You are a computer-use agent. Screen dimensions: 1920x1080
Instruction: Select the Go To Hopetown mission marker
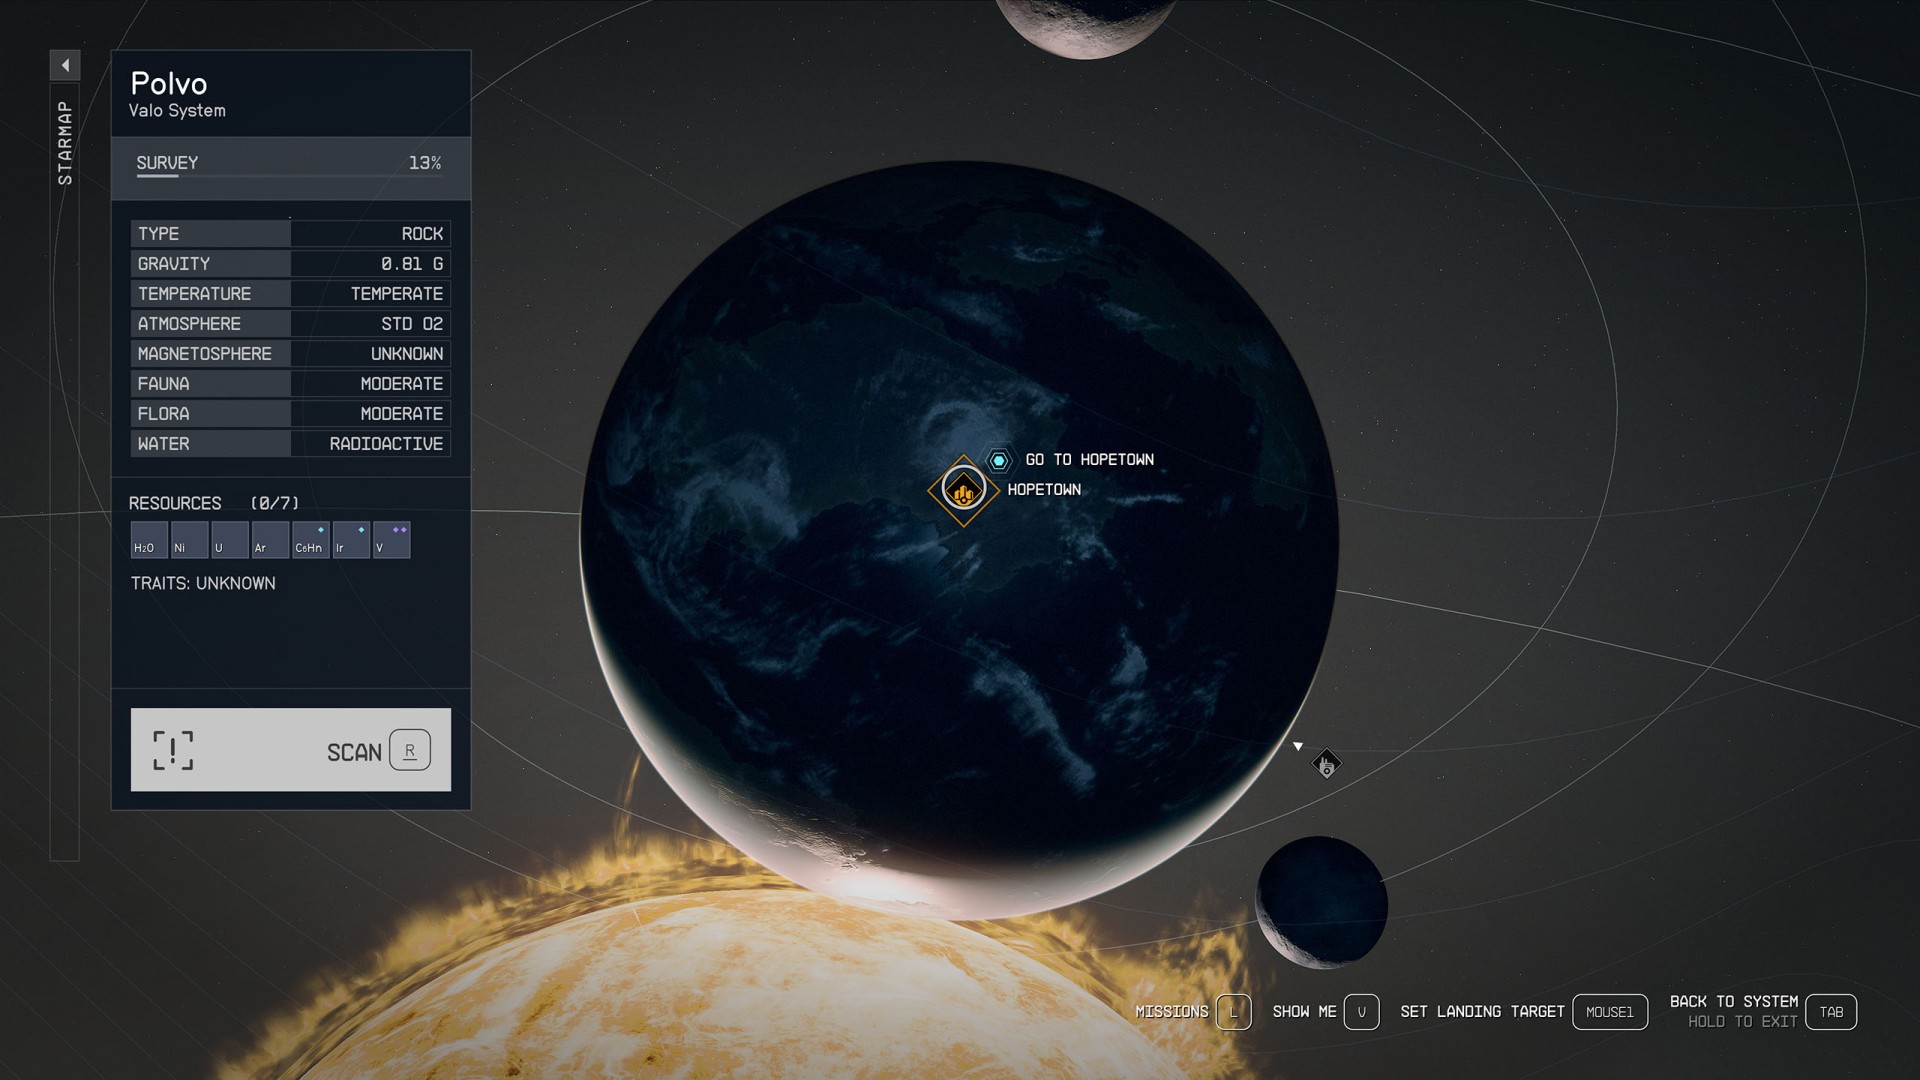tap(998, 460)
